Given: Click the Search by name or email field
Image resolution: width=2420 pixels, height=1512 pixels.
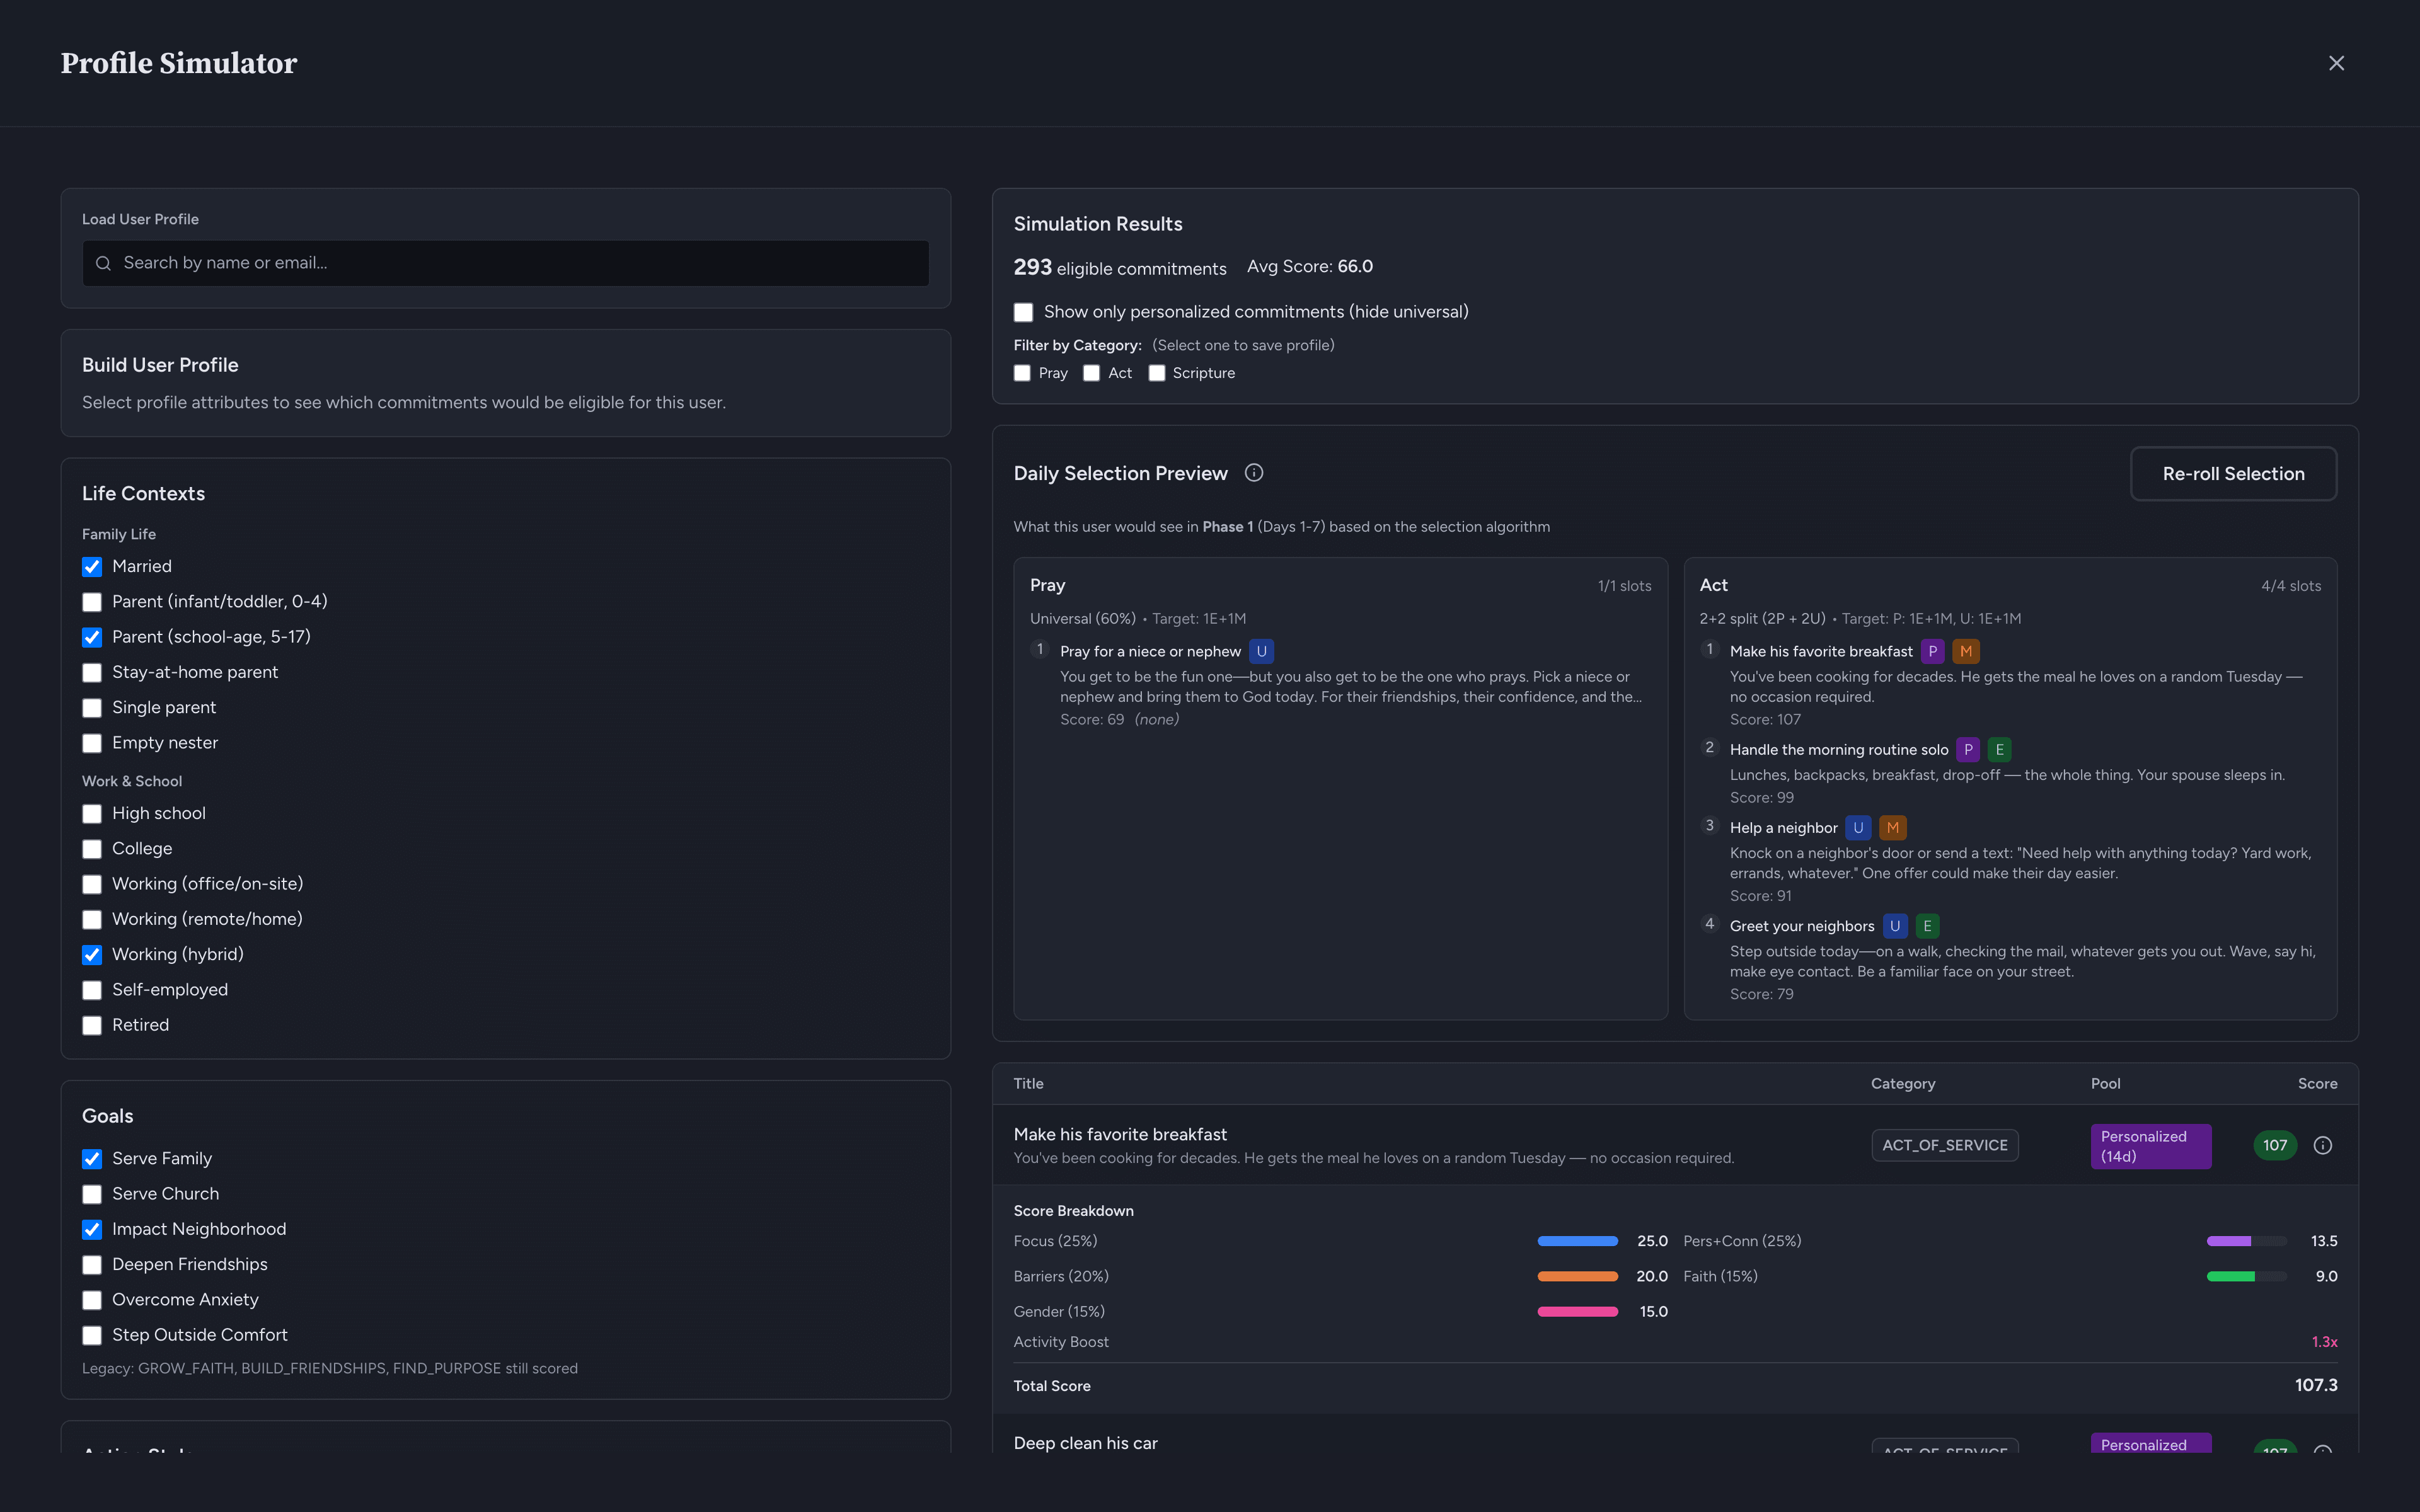Looking at the screenshot, I should 506,263.
